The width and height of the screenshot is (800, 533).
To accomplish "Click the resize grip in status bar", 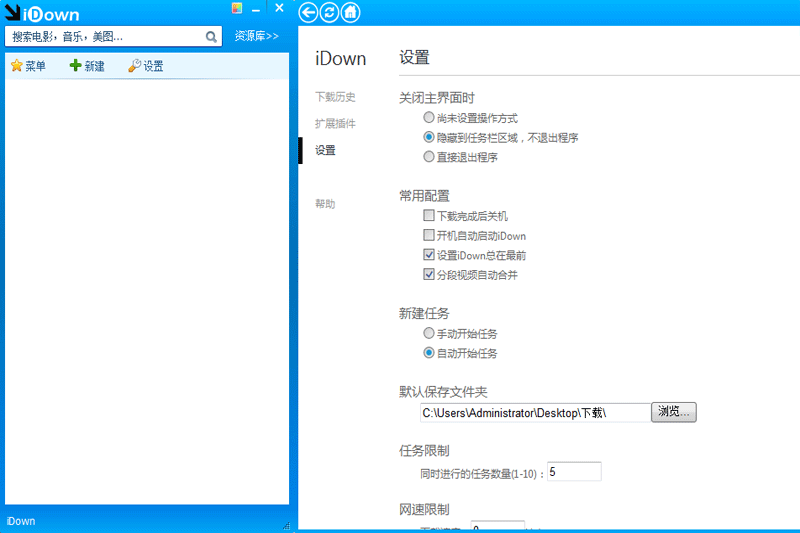I will (286, 526).
